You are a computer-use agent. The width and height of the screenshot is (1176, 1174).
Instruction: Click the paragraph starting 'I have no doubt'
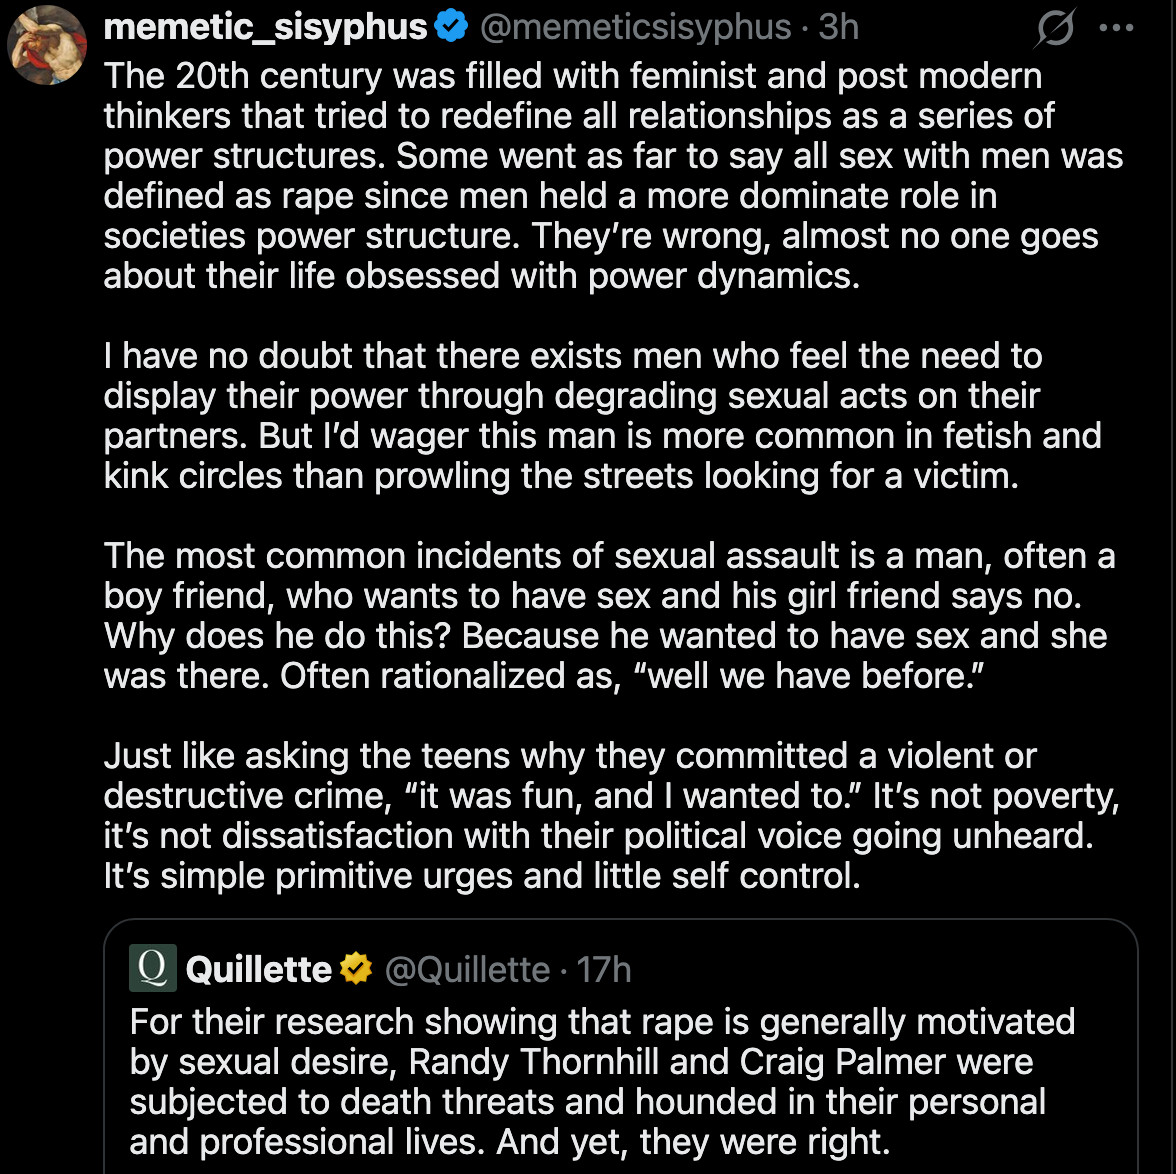point(600,415)
